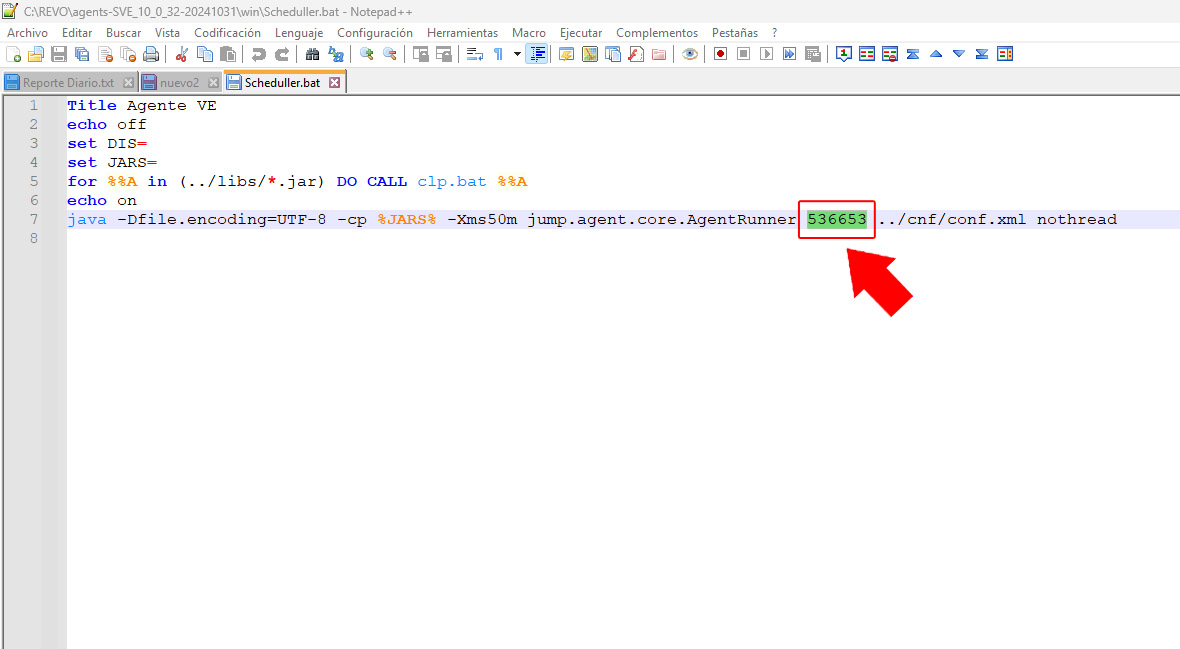Open the Codificación menu
1180x649 pixels.
(227, 33)
